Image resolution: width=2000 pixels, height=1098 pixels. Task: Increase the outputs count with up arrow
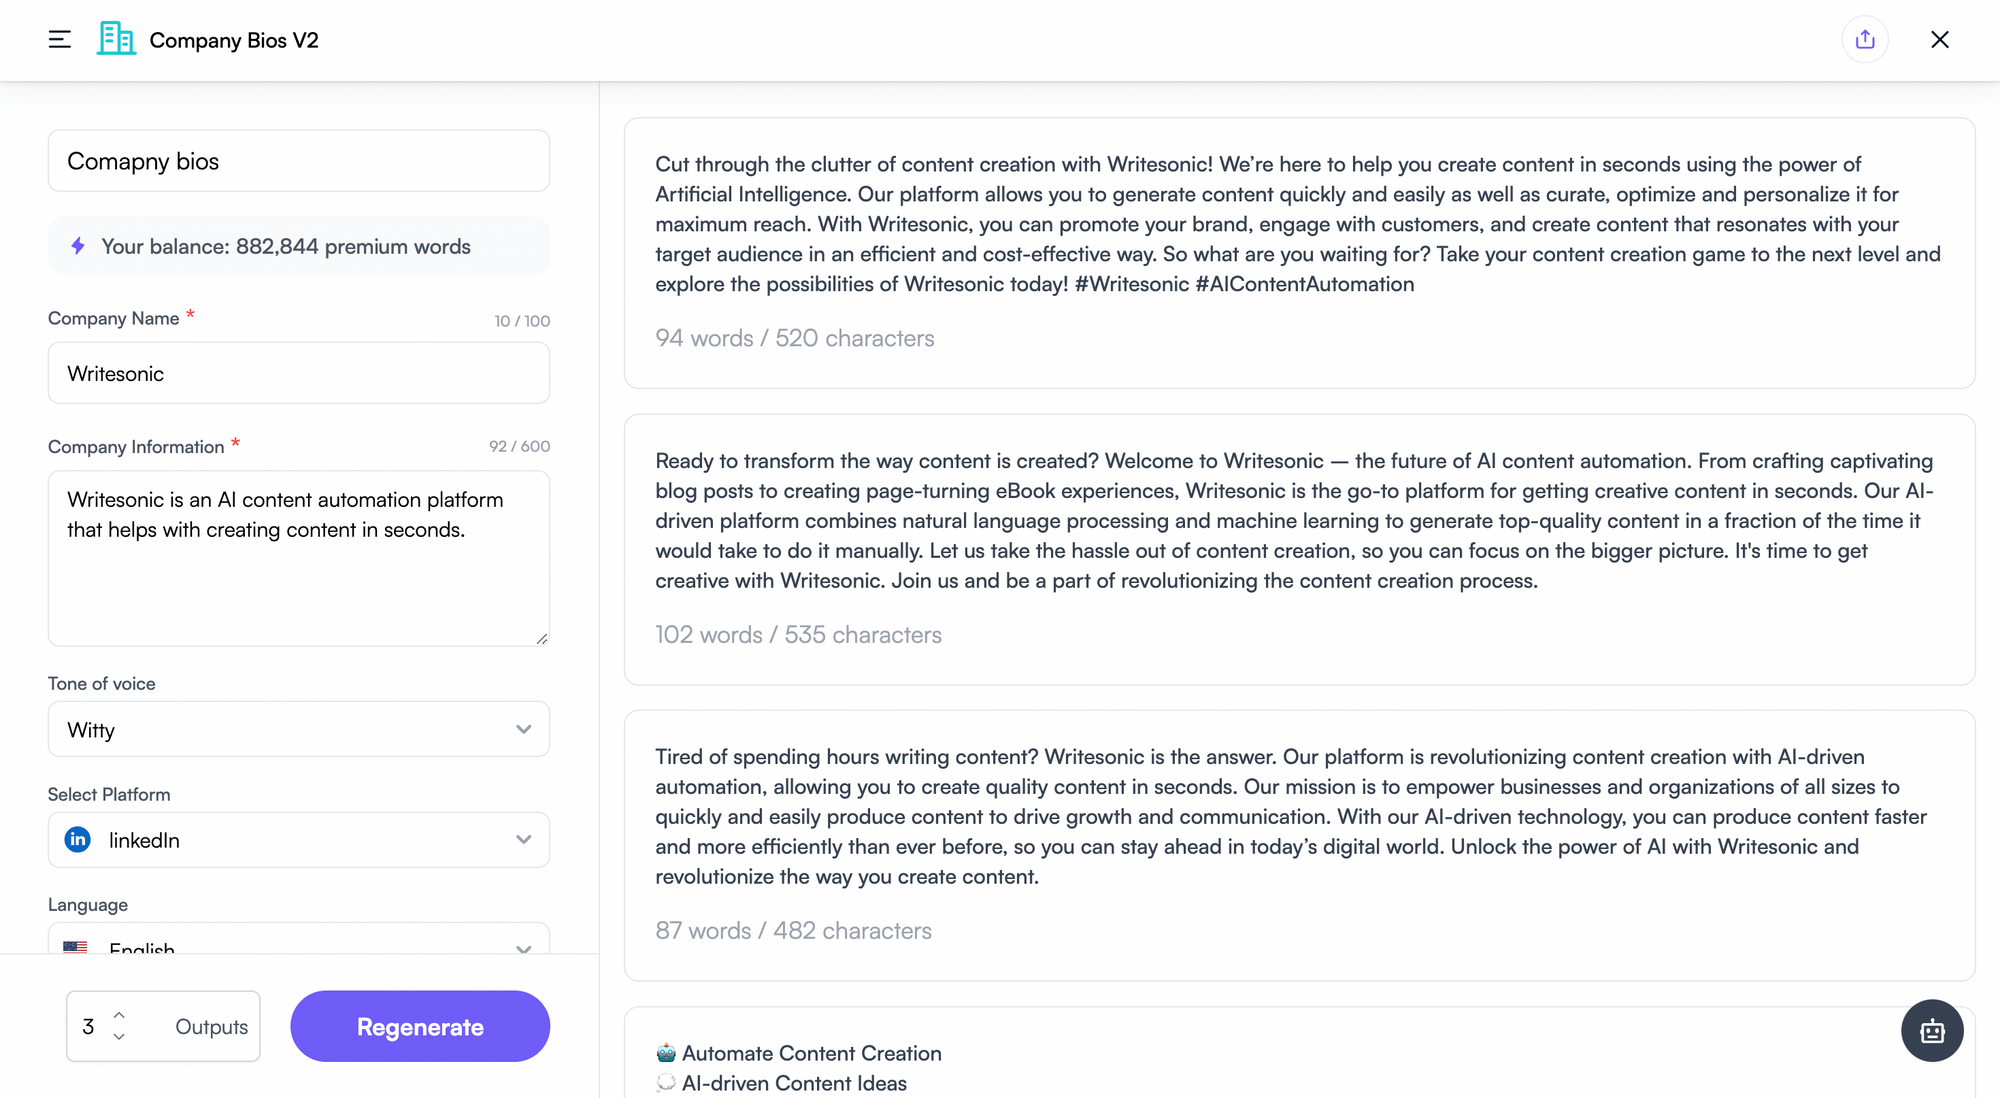119,1015
